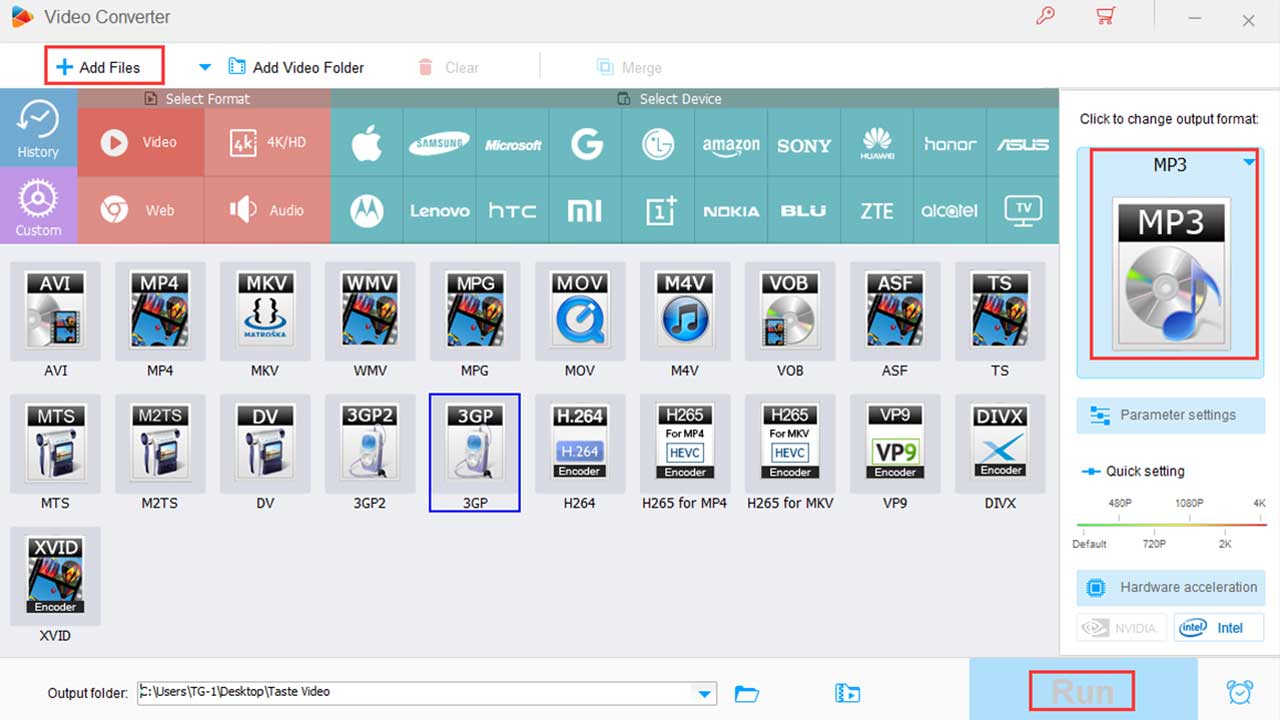Screen dimensions: 1280x720
Task: Expand the output folder path dropdown
Action: (x=705, y=693)
